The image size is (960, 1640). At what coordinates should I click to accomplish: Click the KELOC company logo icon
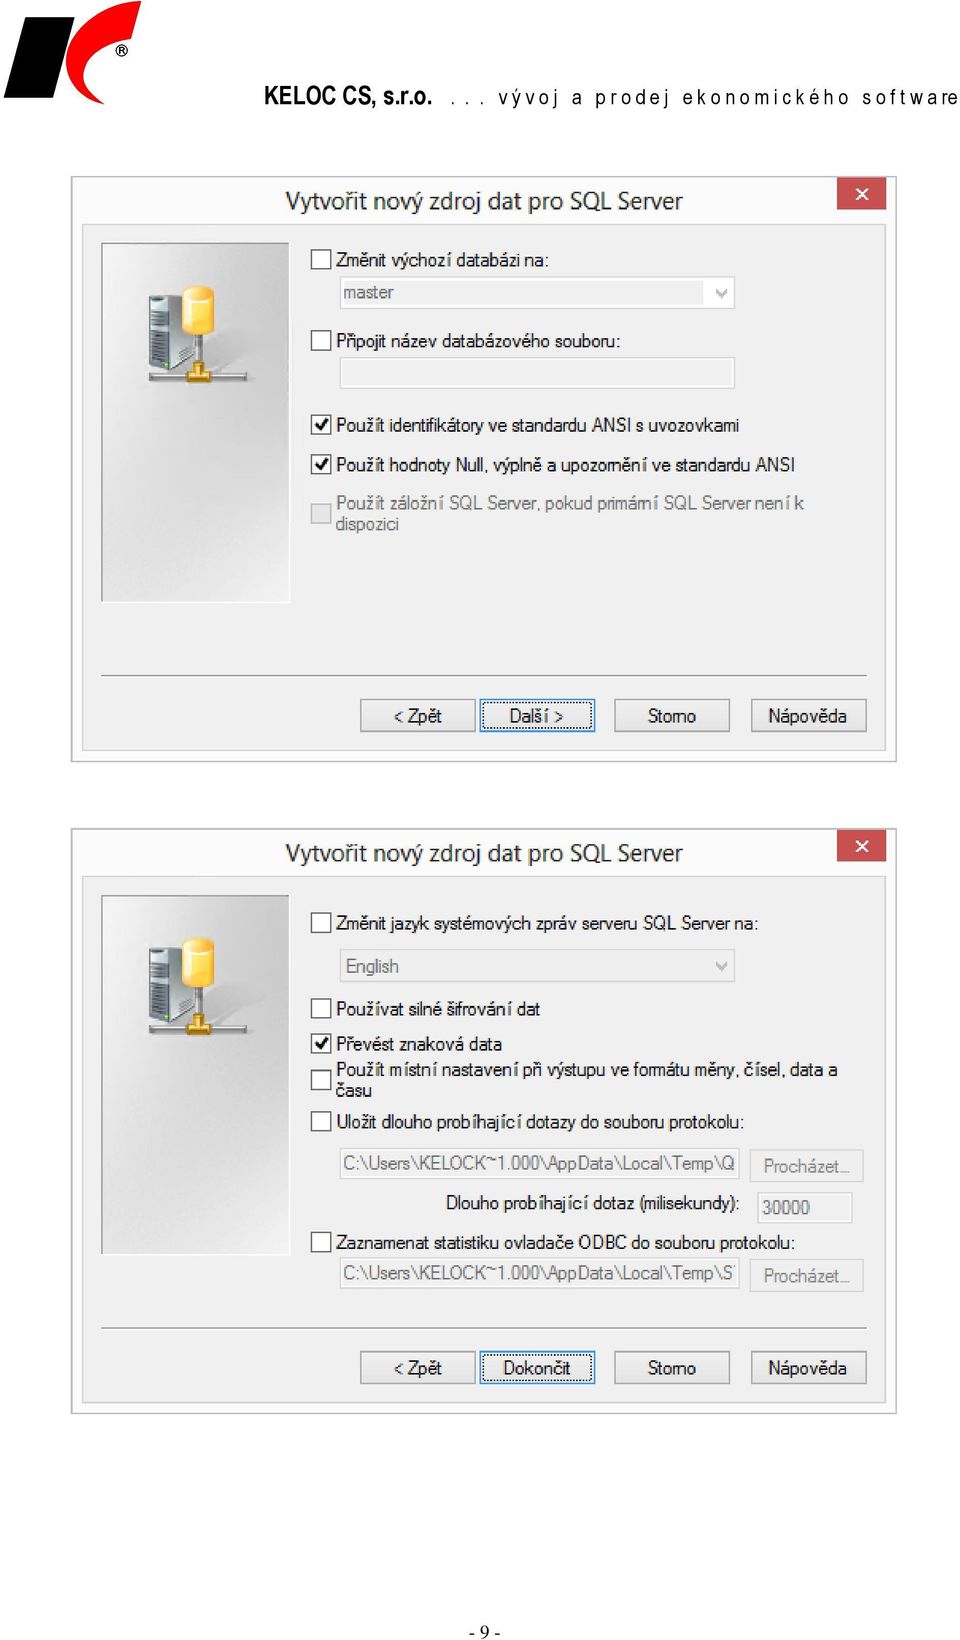tap(72, 52)
